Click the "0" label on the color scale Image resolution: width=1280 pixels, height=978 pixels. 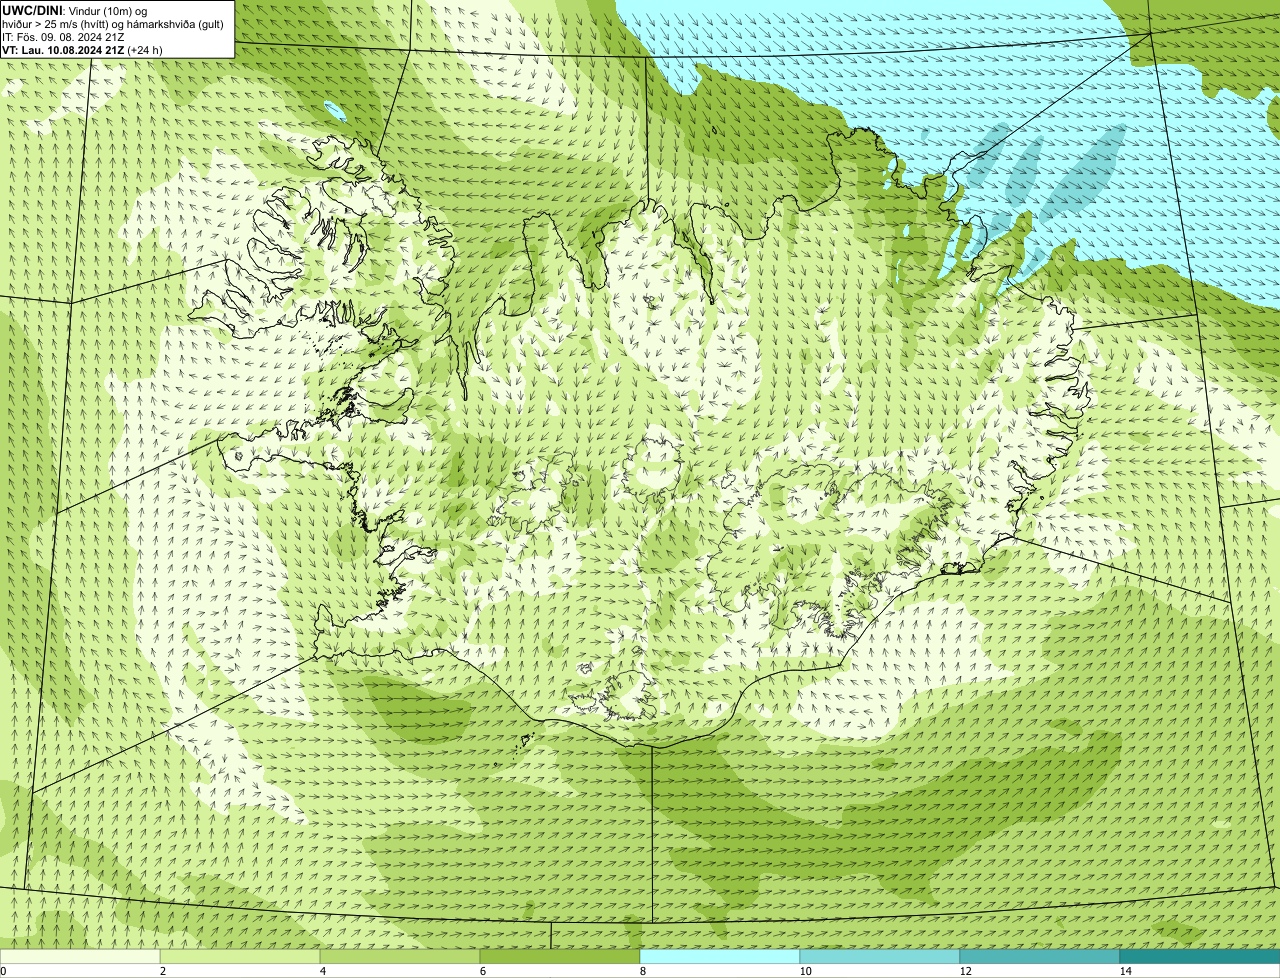(x=3, y=971)
